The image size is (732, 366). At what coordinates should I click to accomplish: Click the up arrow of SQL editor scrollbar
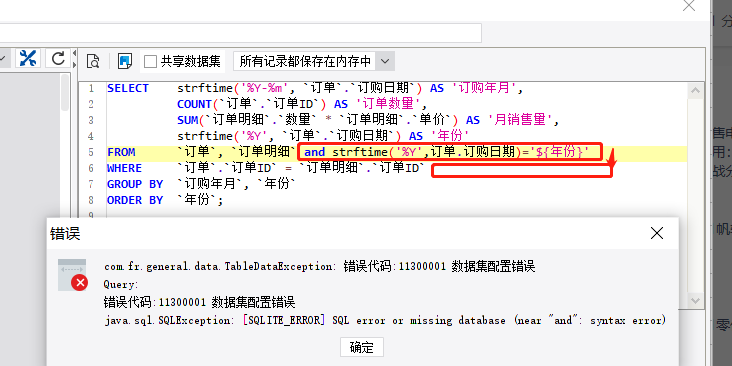[x=696, y=91]
